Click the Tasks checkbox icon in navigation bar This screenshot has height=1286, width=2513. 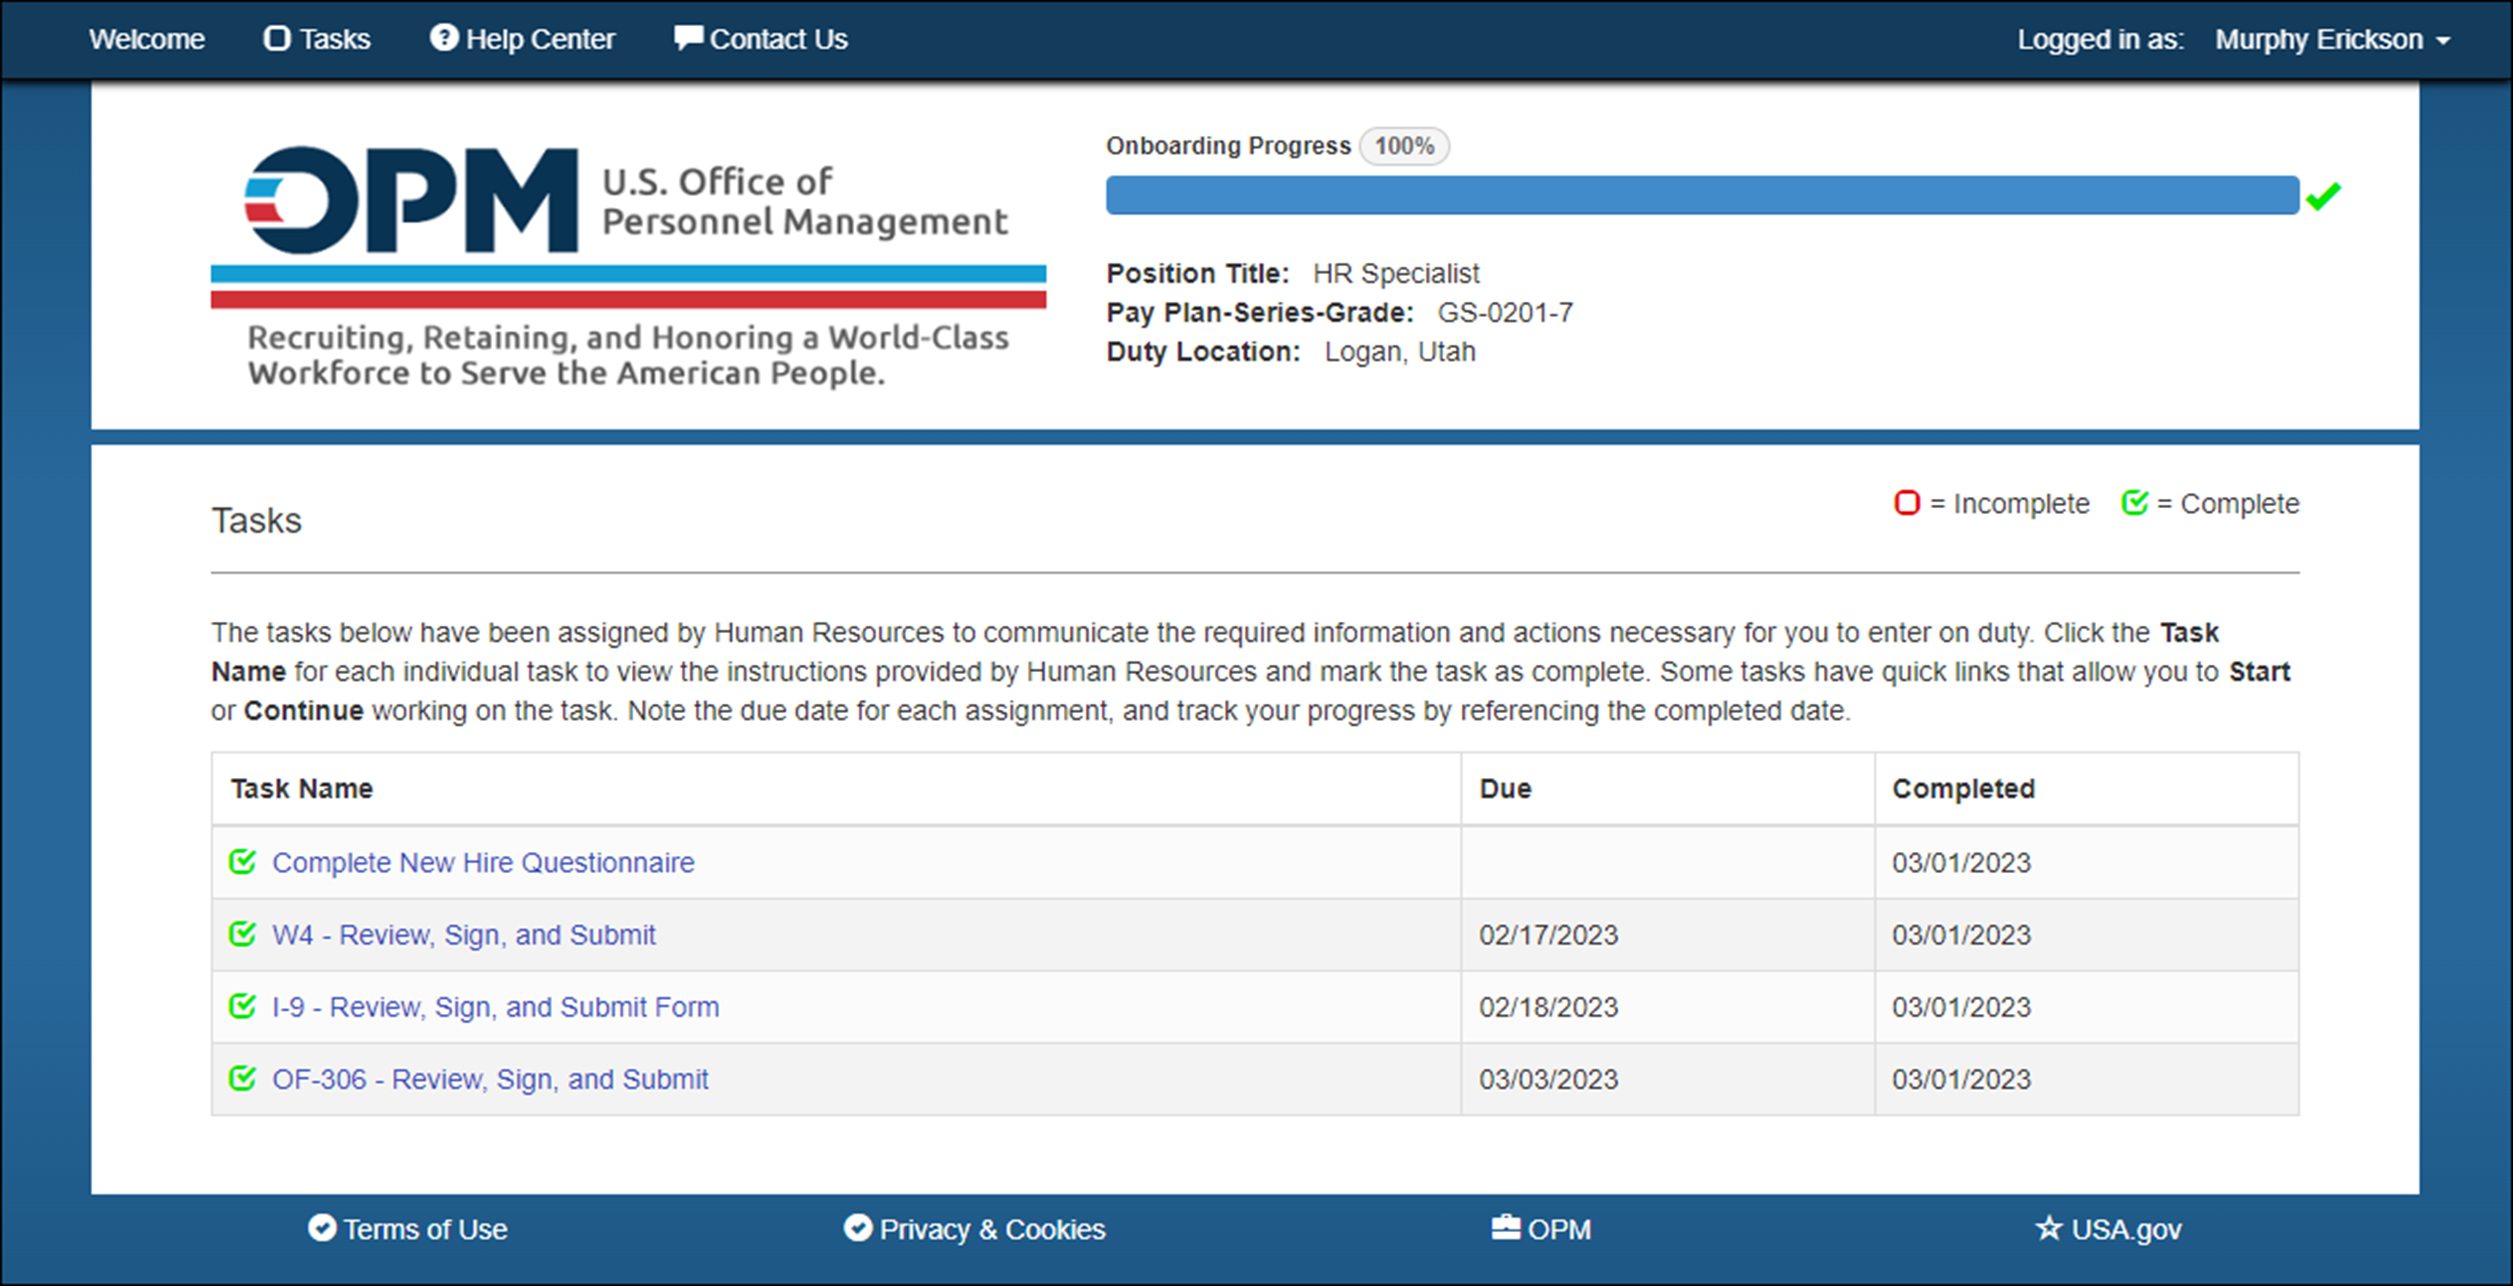[x=276, y=38]
